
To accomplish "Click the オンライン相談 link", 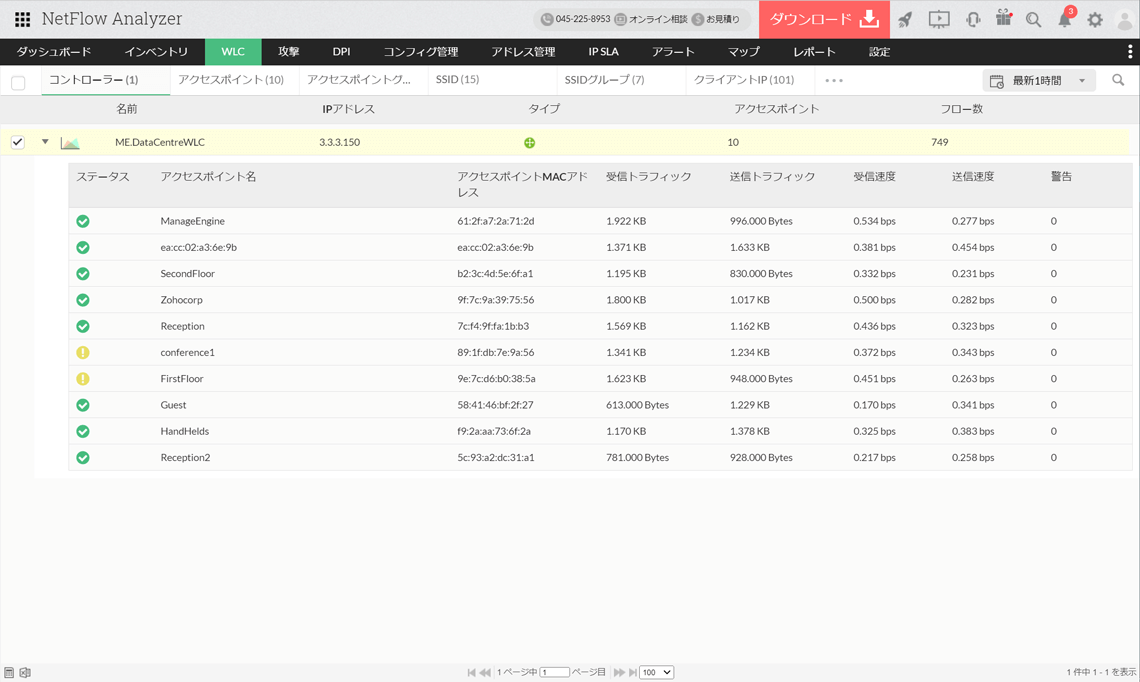I will (650, 19).
